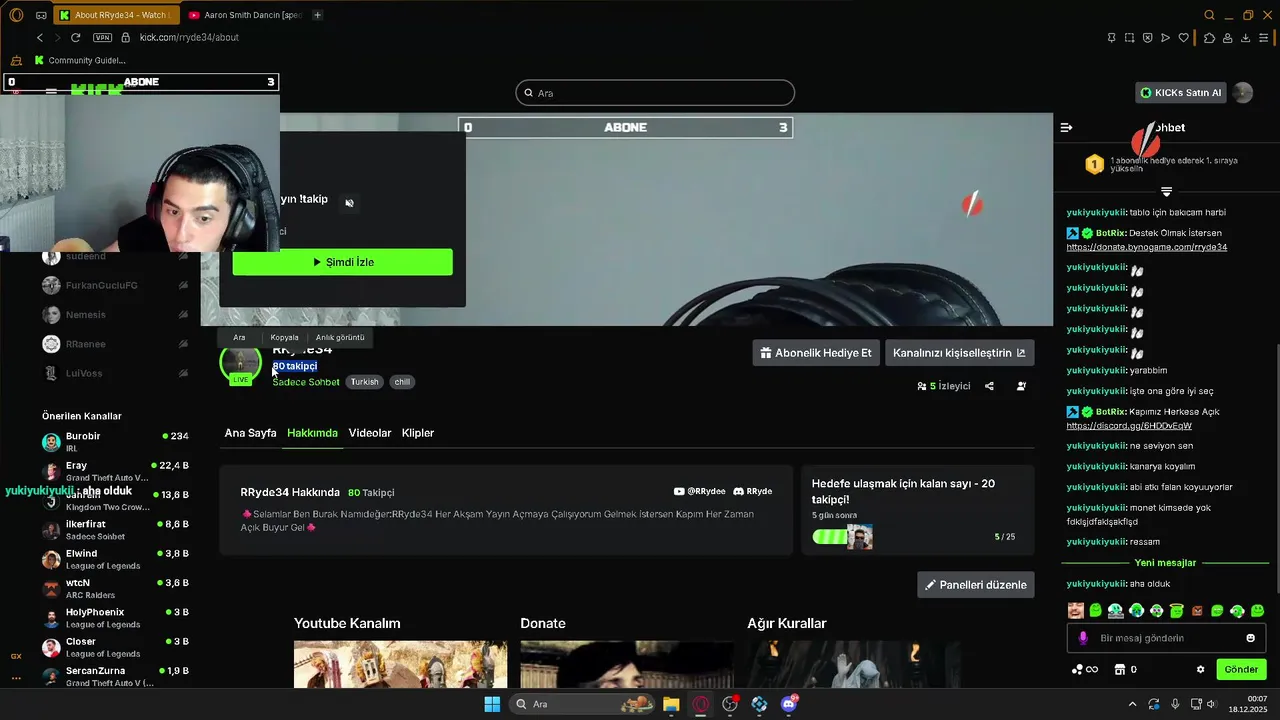1280x720 pixels.
Task: Open the ilkerfirat recommended channel
Action: tap(115, 530)
